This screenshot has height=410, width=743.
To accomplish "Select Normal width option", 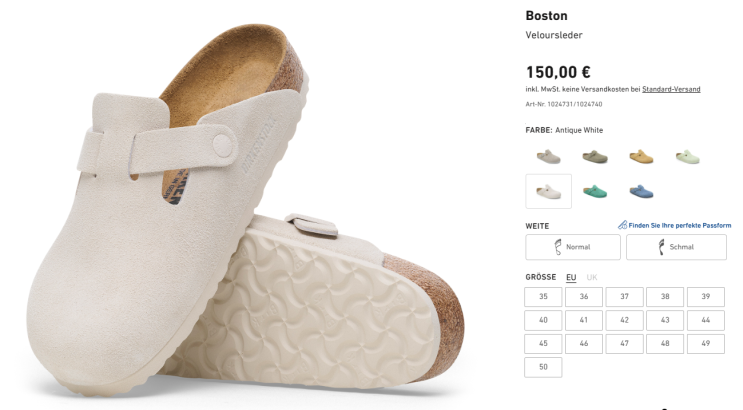I will pyautogui.click(x=573, y=247).
